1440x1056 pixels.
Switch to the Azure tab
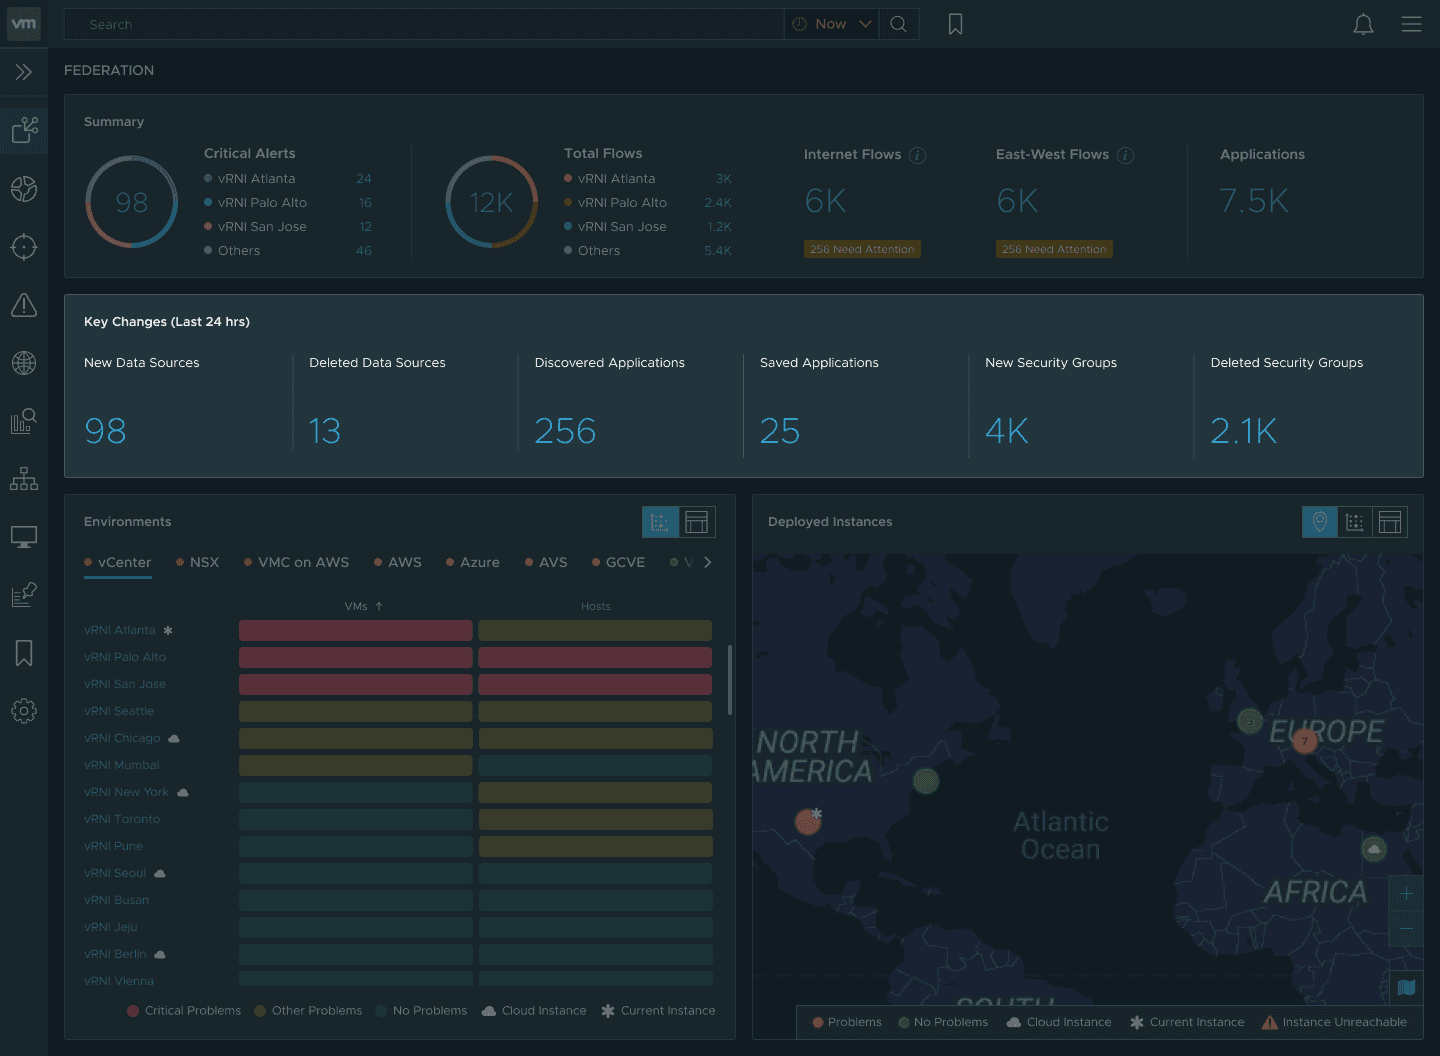[473, 563]
